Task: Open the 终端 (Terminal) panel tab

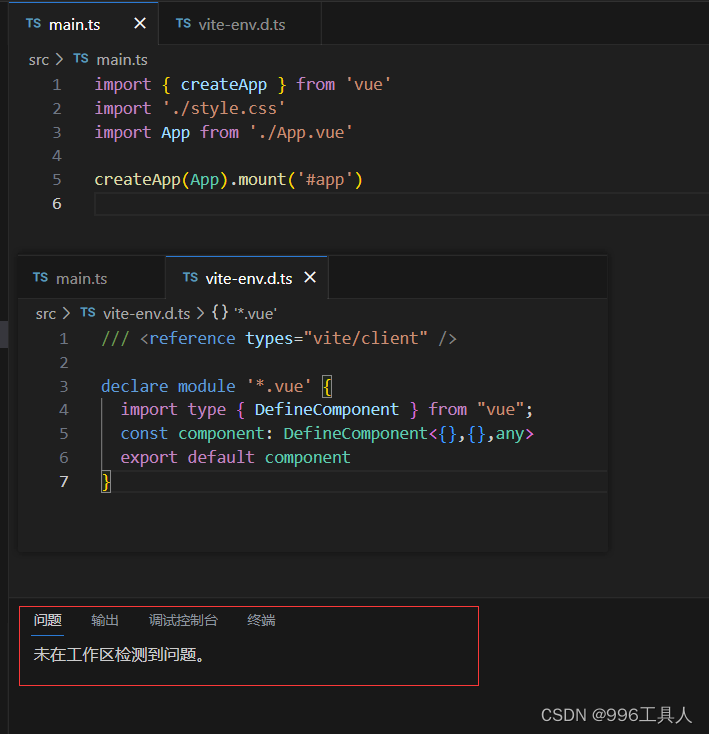Action: tap(261, 621)
